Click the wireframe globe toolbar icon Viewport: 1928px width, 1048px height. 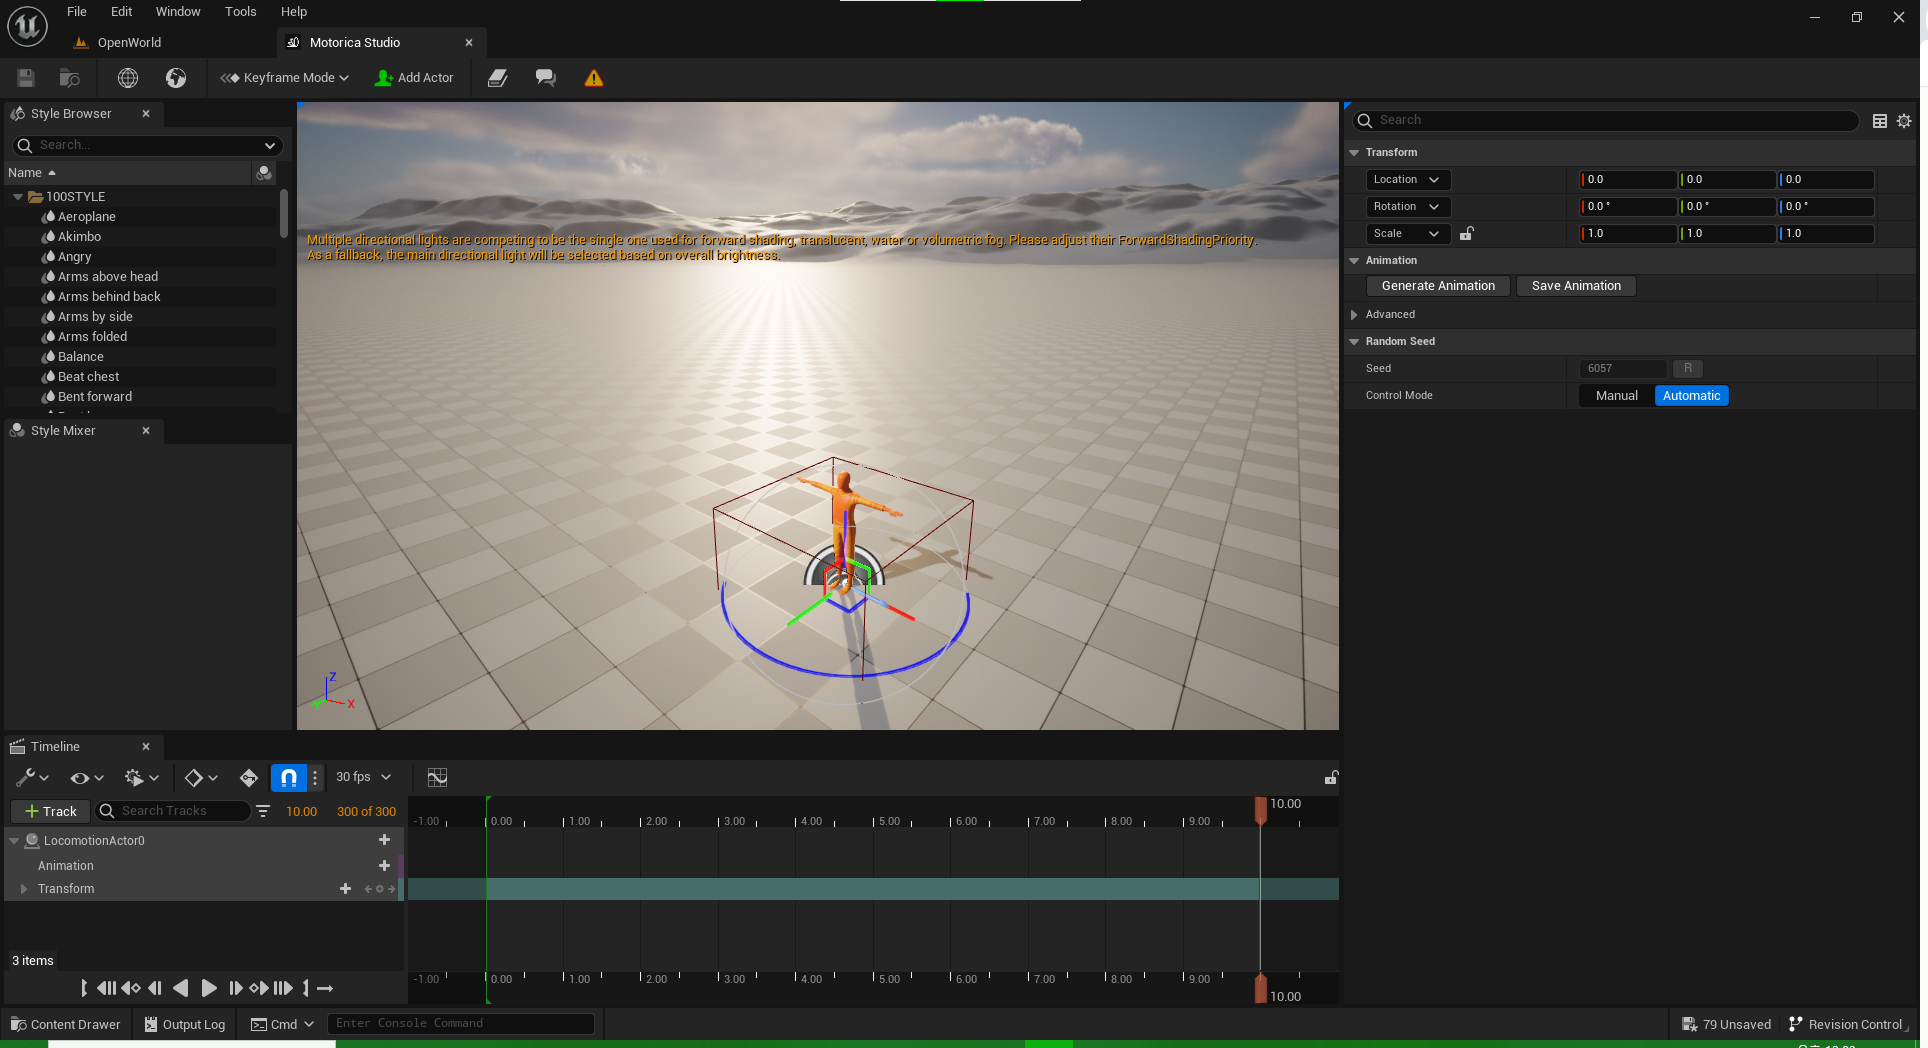tap(128, 78)
